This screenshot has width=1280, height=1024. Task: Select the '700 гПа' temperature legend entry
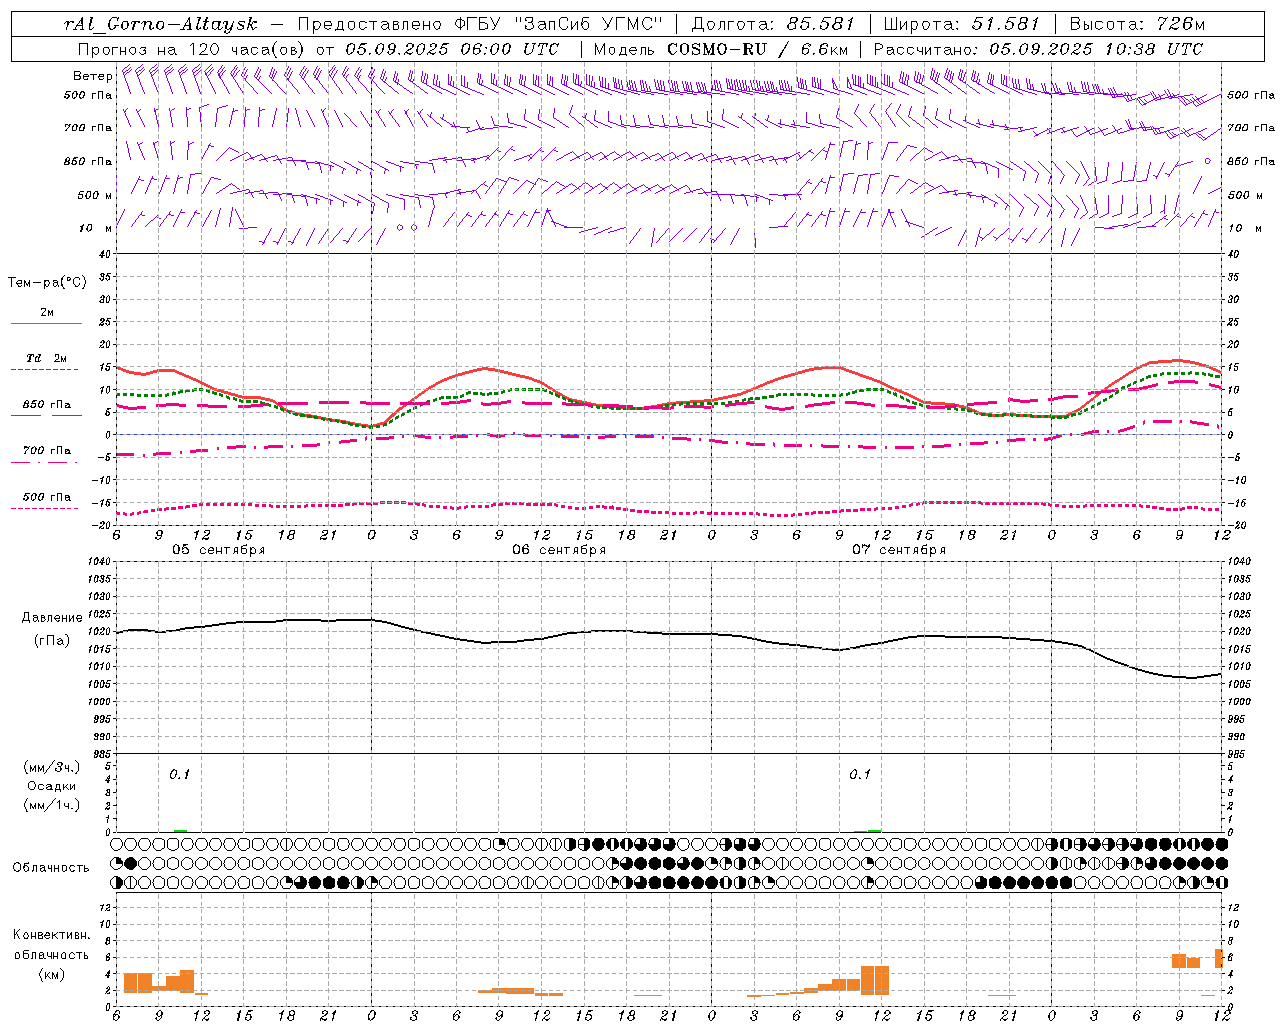click(x=46, y=451)
